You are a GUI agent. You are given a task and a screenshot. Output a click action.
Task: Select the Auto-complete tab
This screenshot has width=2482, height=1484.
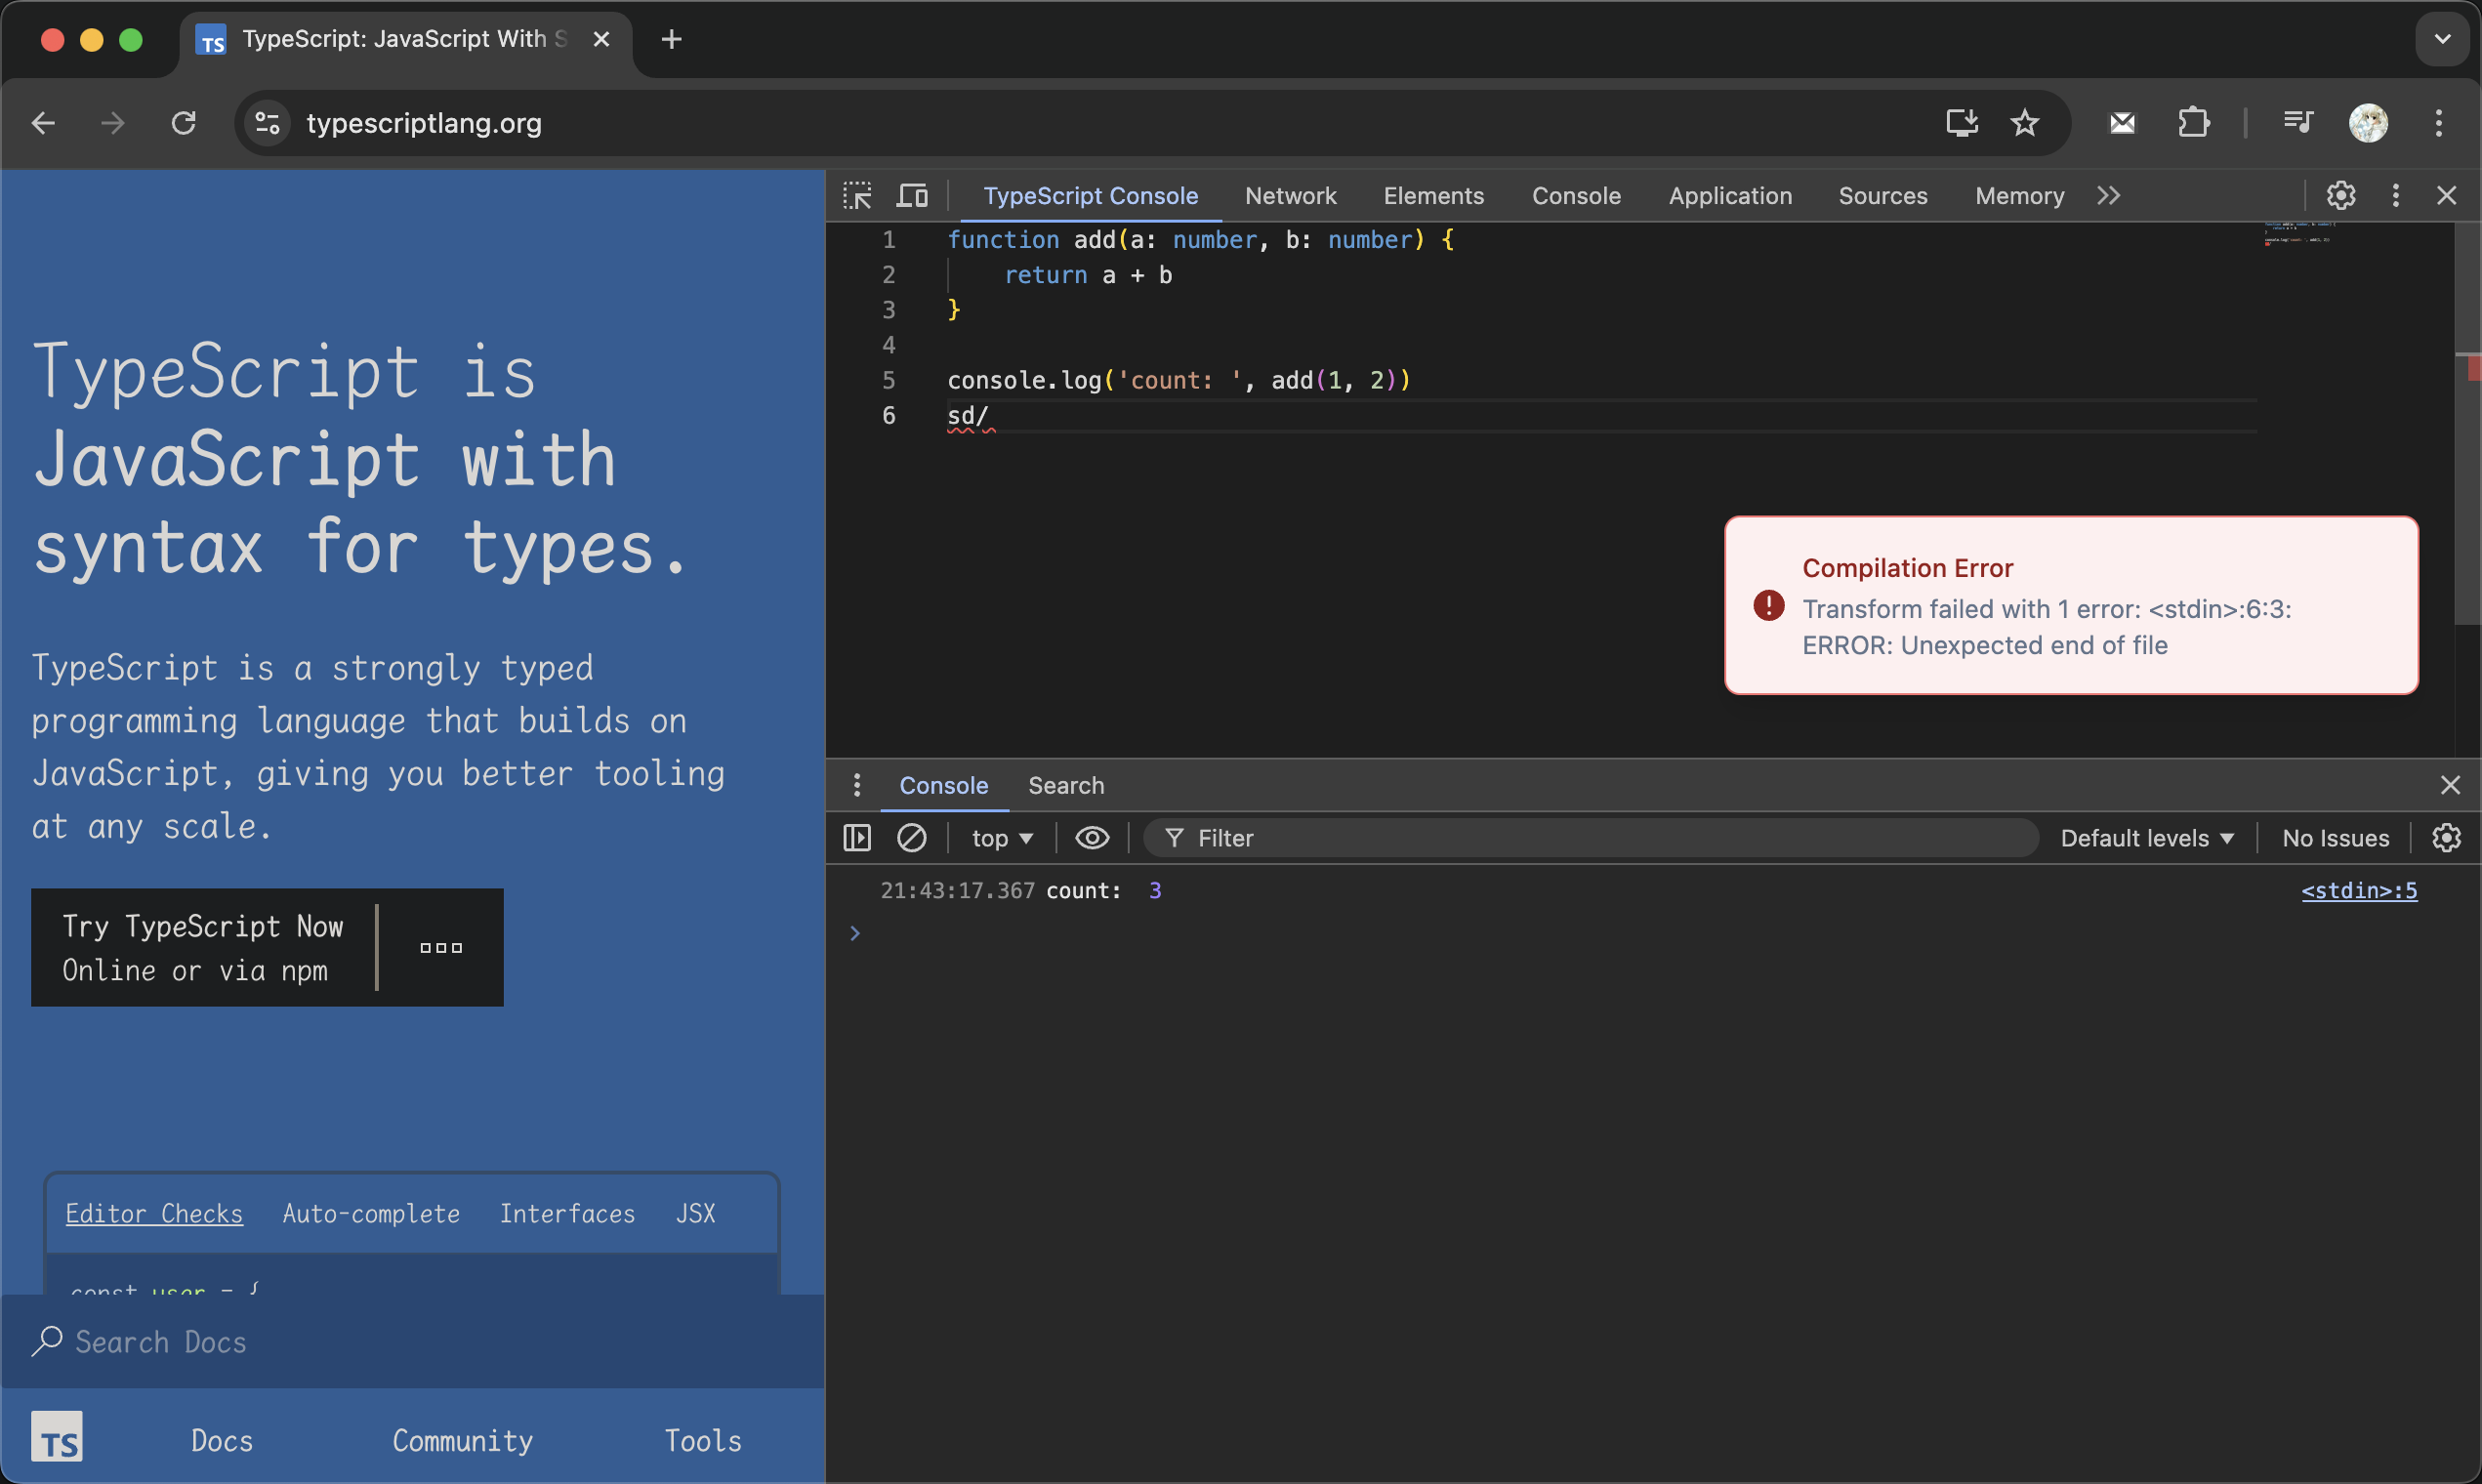pyautogui.click(x=371, y=1213)
